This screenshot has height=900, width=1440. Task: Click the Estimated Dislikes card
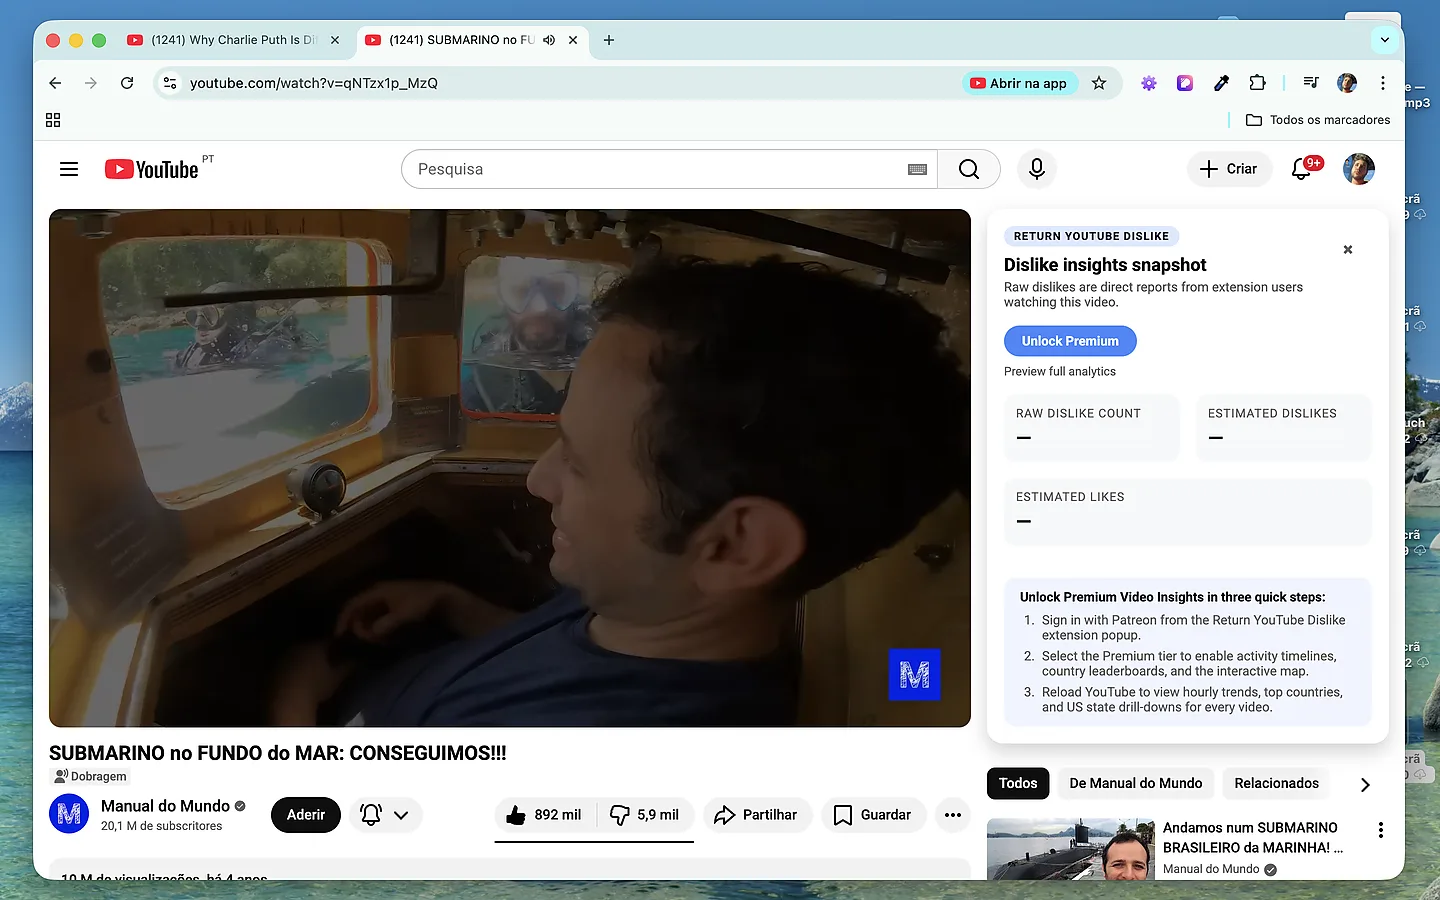[x=1283, y=427]
